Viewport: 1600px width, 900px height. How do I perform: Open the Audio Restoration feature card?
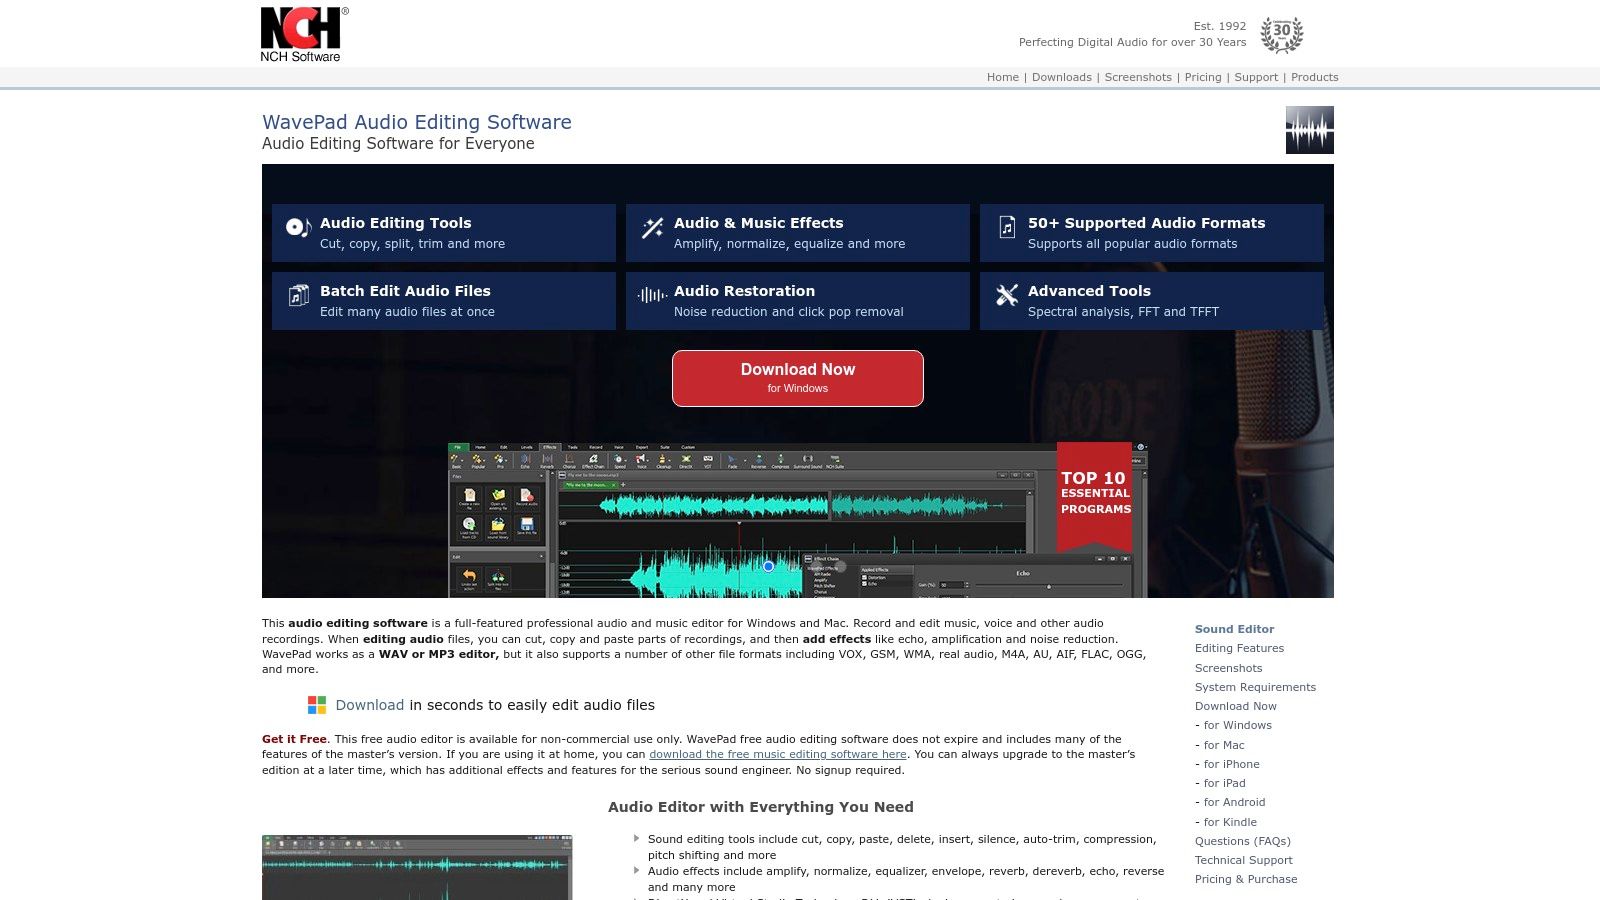pos(798,301)
